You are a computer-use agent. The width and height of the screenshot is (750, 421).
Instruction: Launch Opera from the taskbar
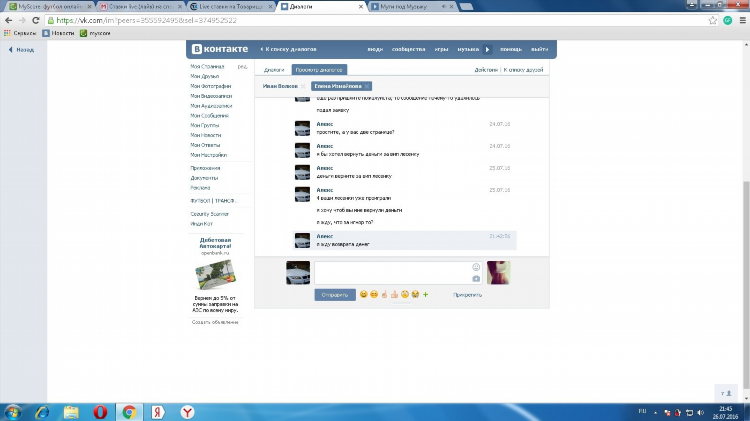pyautogui.click(x=100, y=412)
